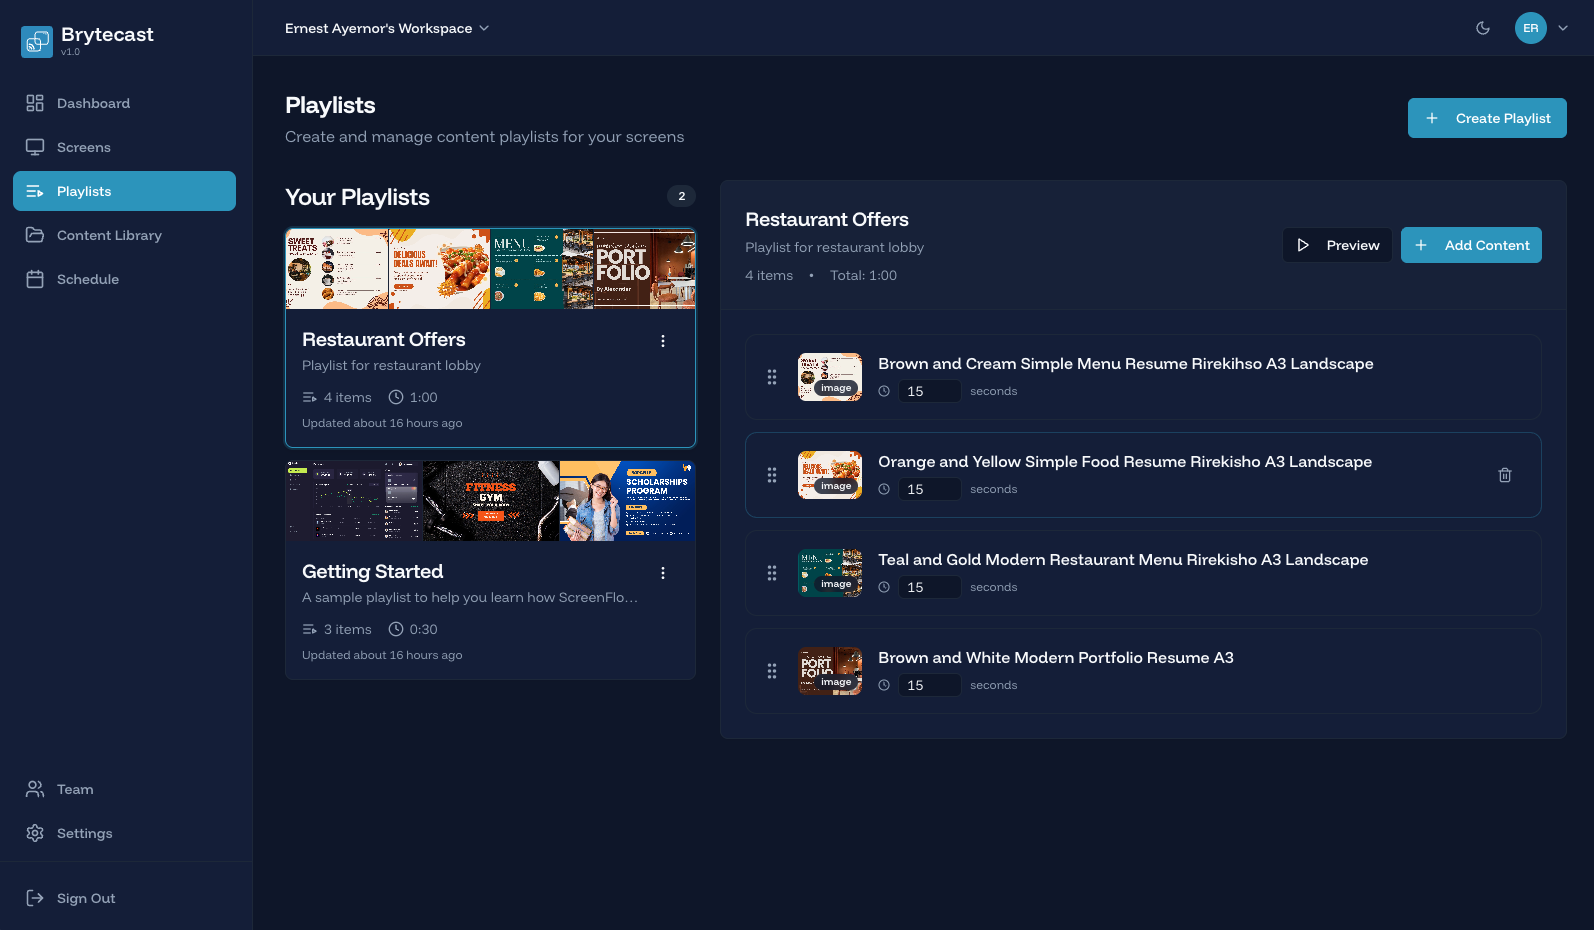Open the Team page
The width and height of the screenshot is (1594, 930).
click(124, 789)
